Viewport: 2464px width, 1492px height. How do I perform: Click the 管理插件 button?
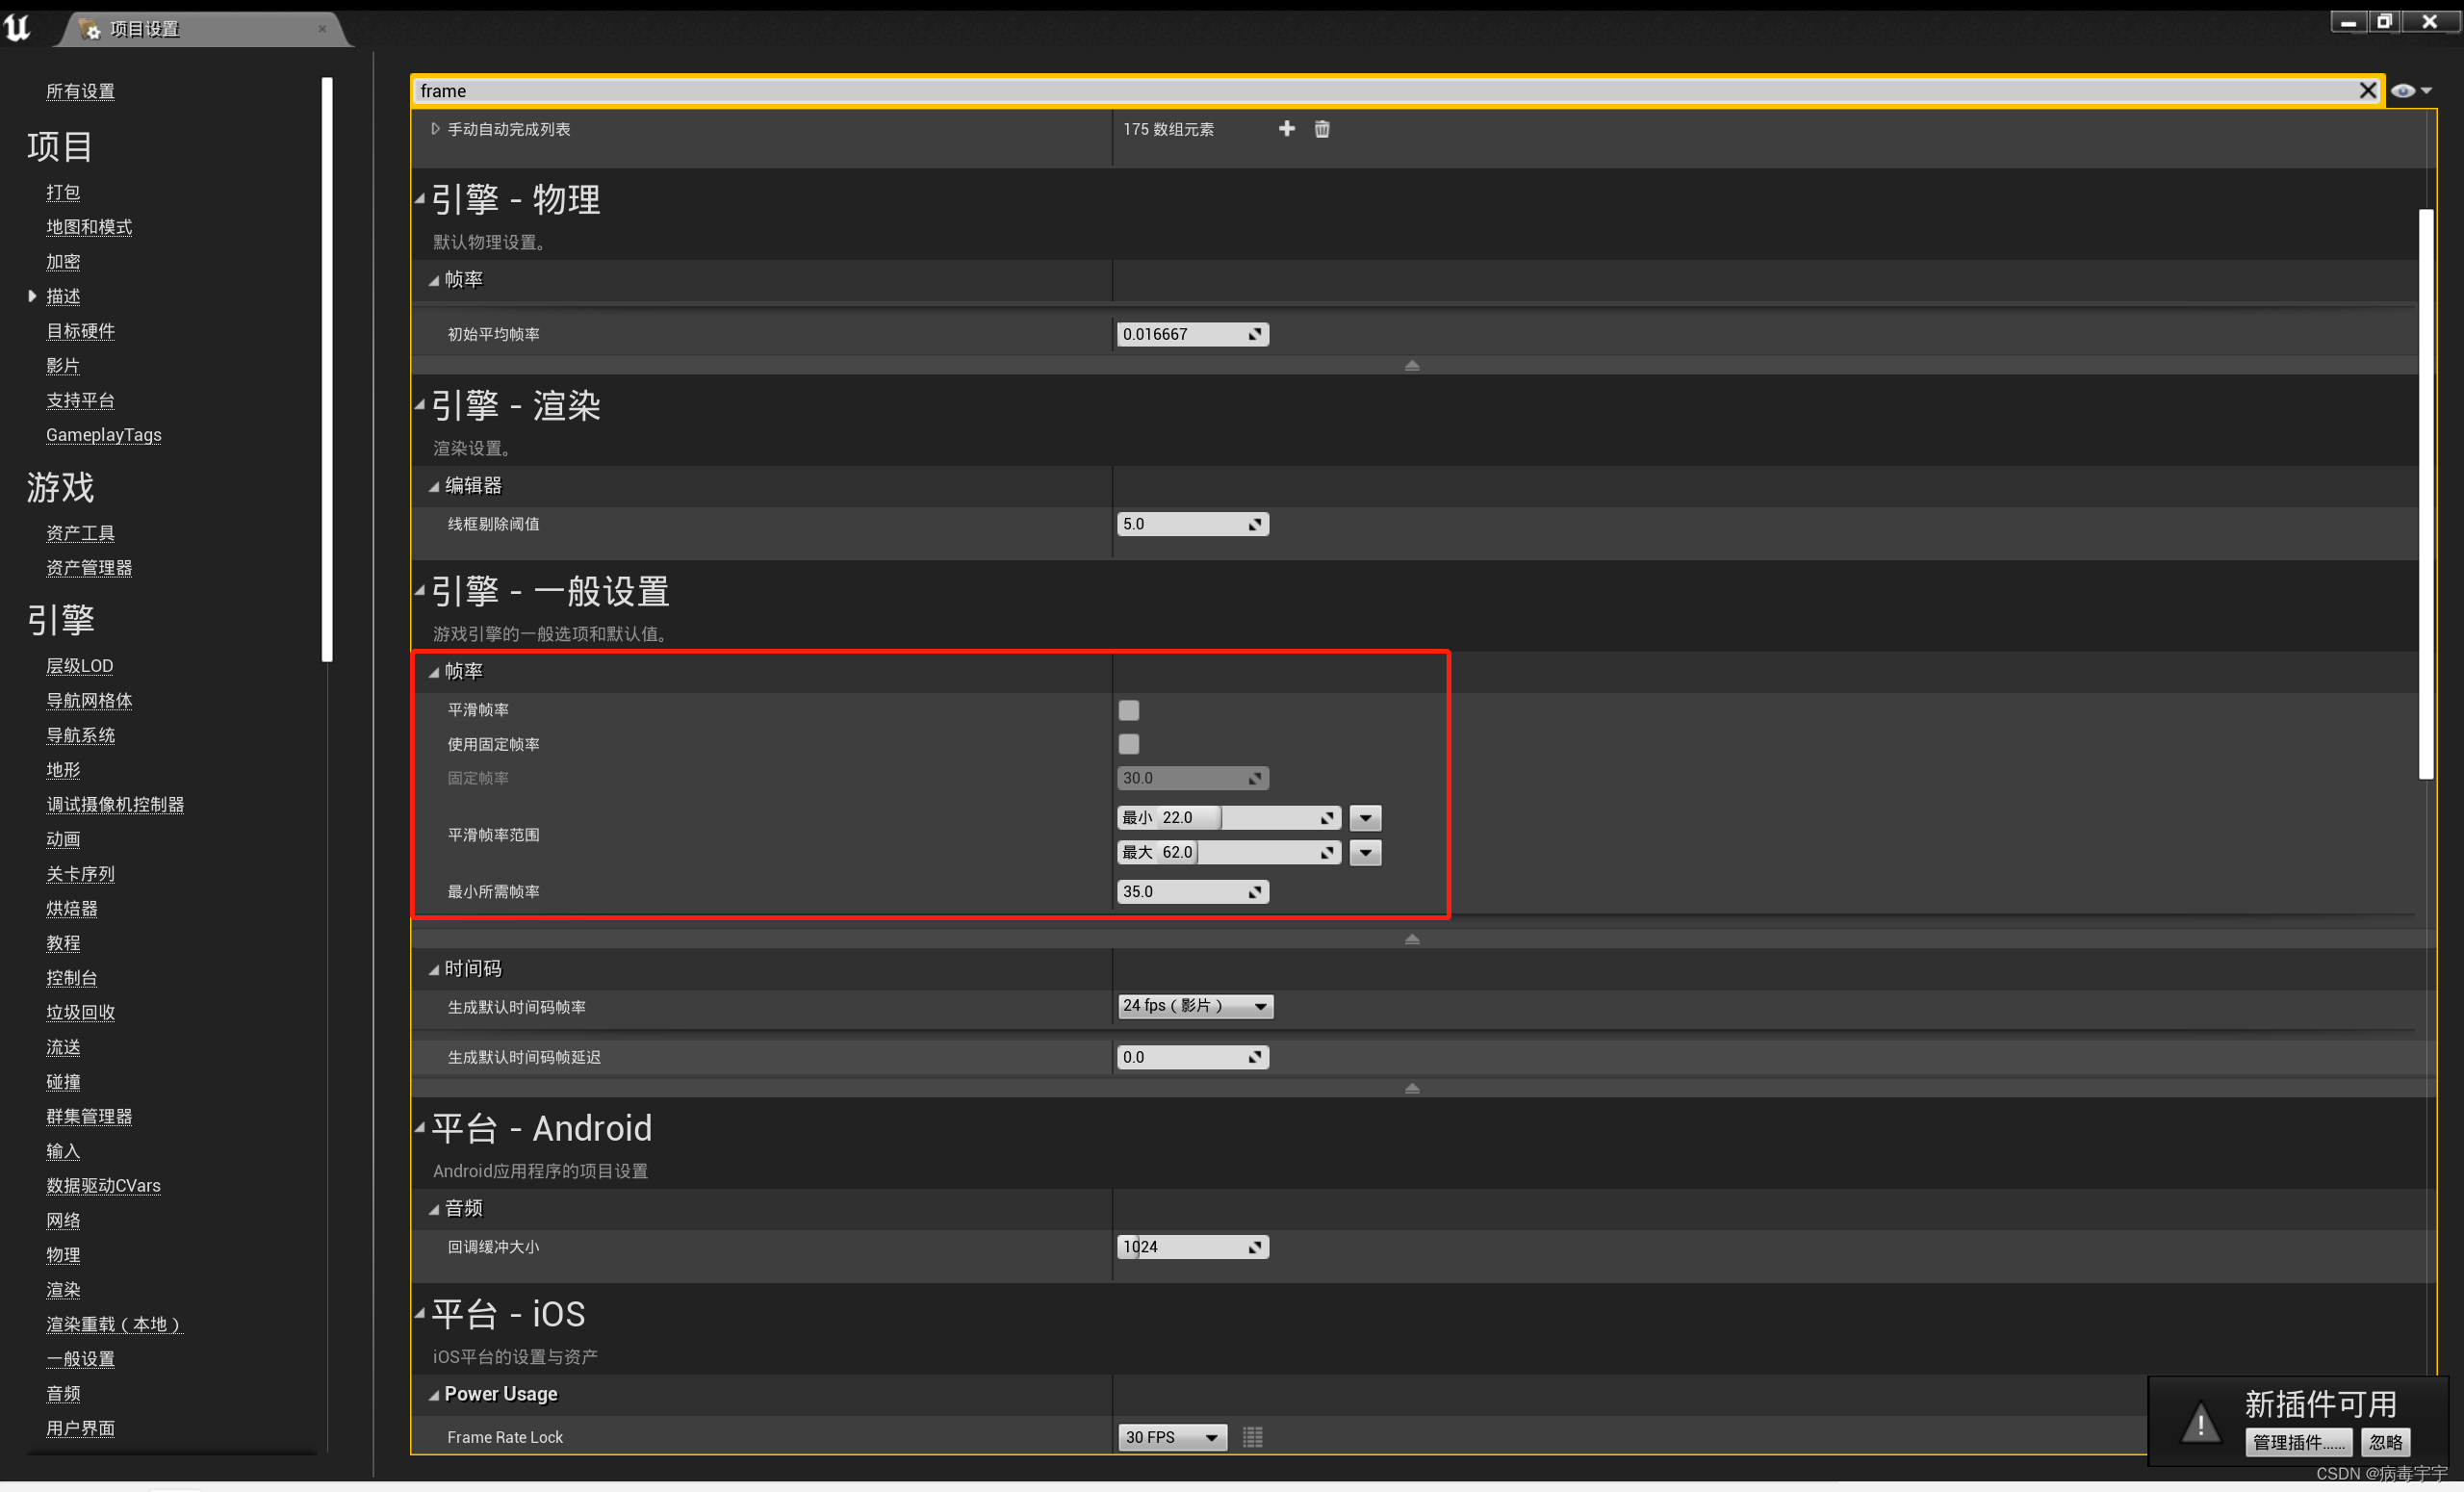click(x=2298, y=1442)
